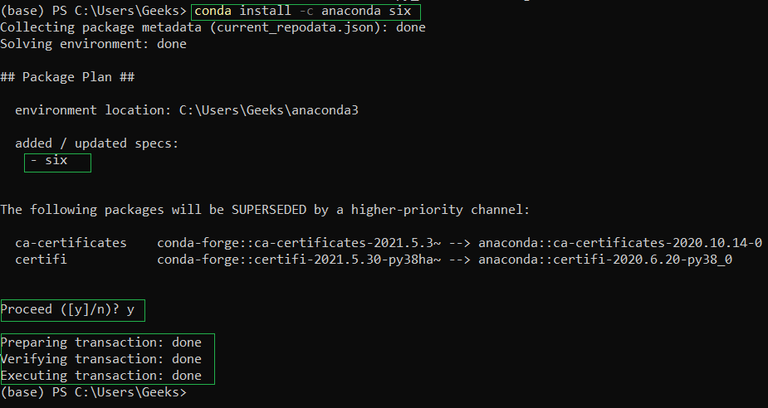The image size is (768, 408).
Task: Click the 'Proceed ([y]/n)? y' prompt
Action: (x=68, y=310)
